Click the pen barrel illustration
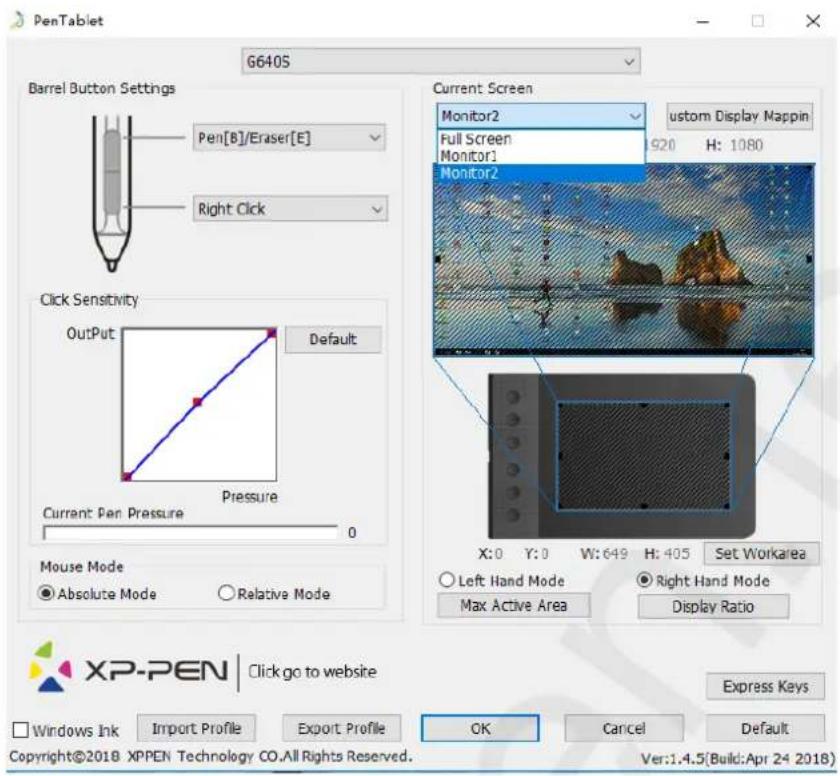This screenshot has height=776, width=840. point(112,193)
